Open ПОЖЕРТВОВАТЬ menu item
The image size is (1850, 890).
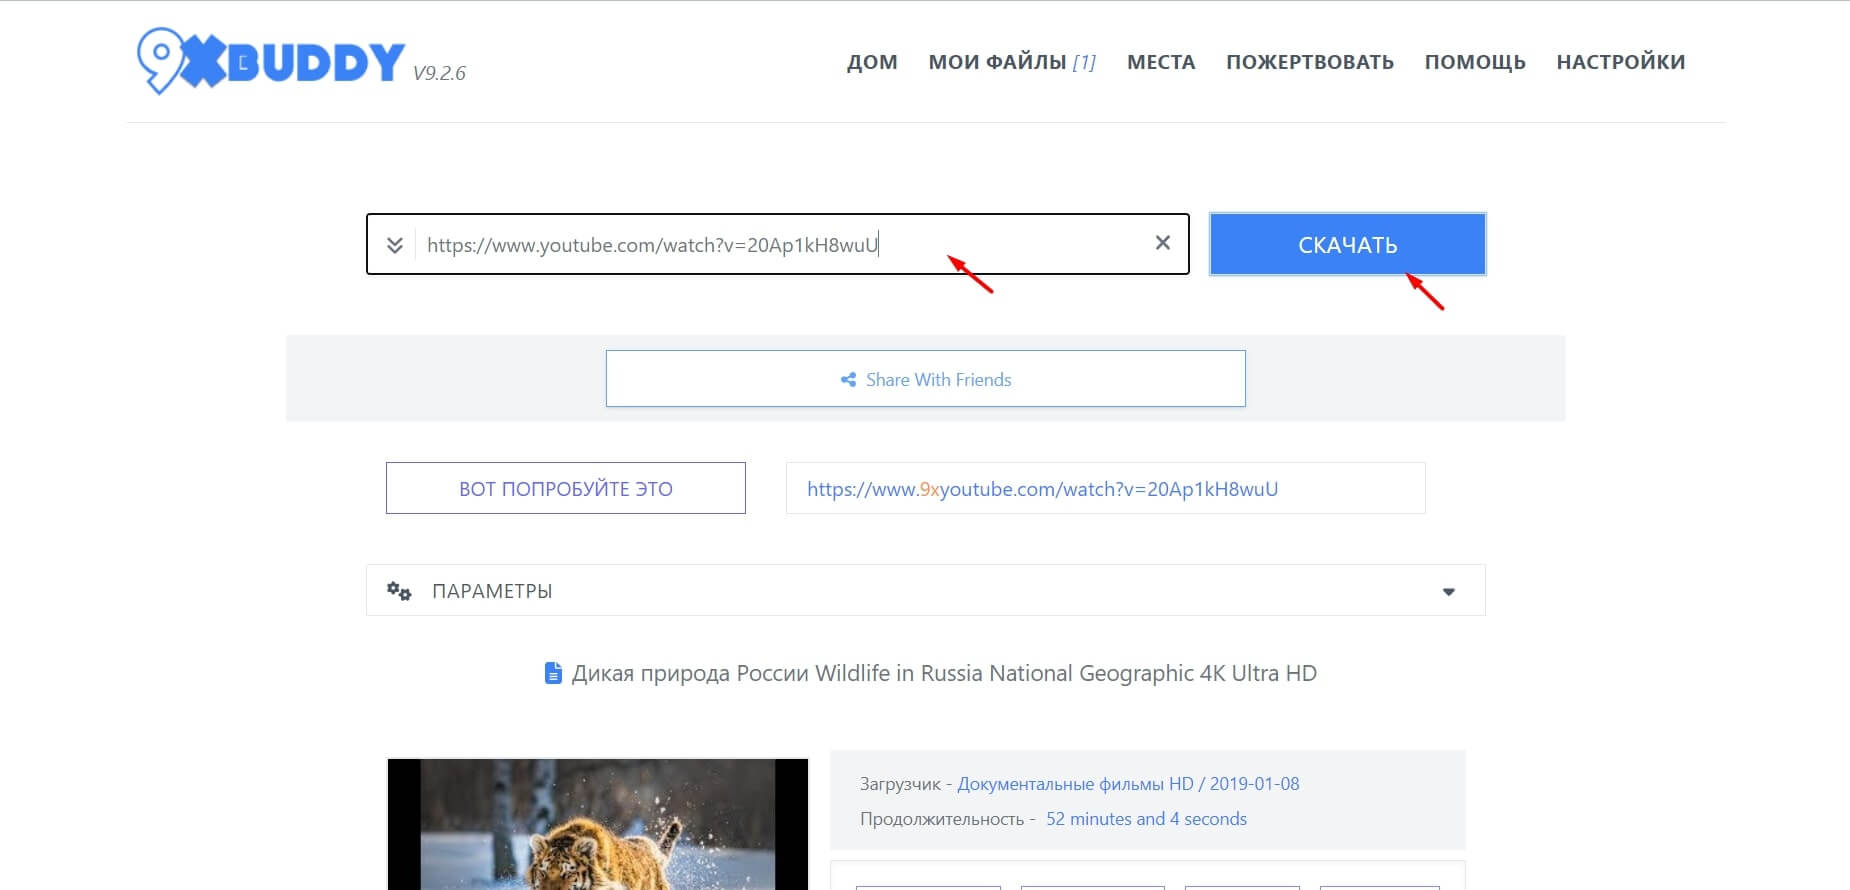click(x=1310, y=62)
